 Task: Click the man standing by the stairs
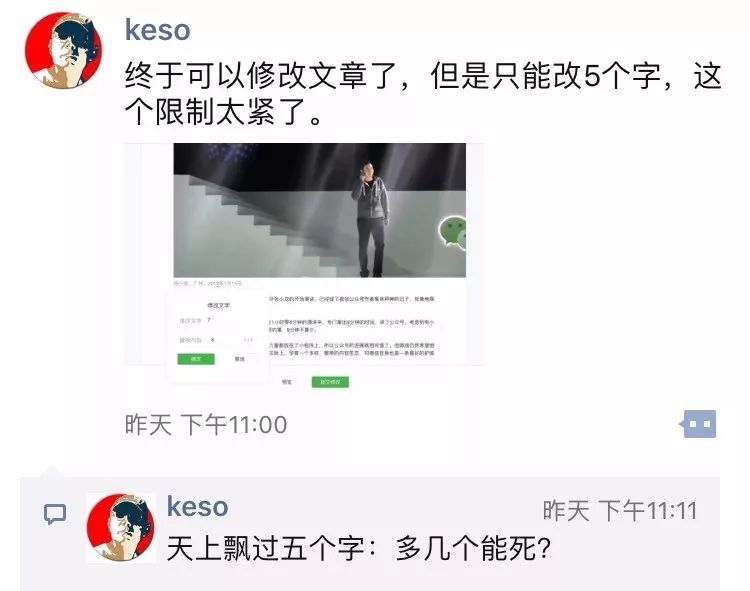tap(371, 219)
